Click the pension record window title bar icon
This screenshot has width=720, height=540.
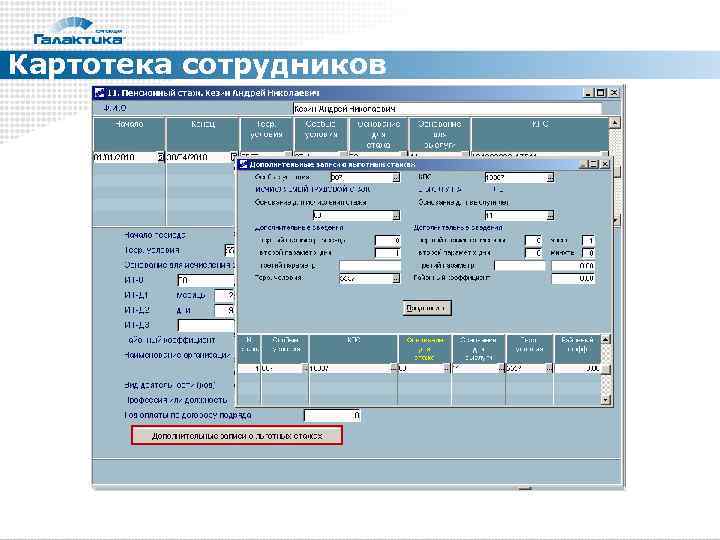click(99, 93)
